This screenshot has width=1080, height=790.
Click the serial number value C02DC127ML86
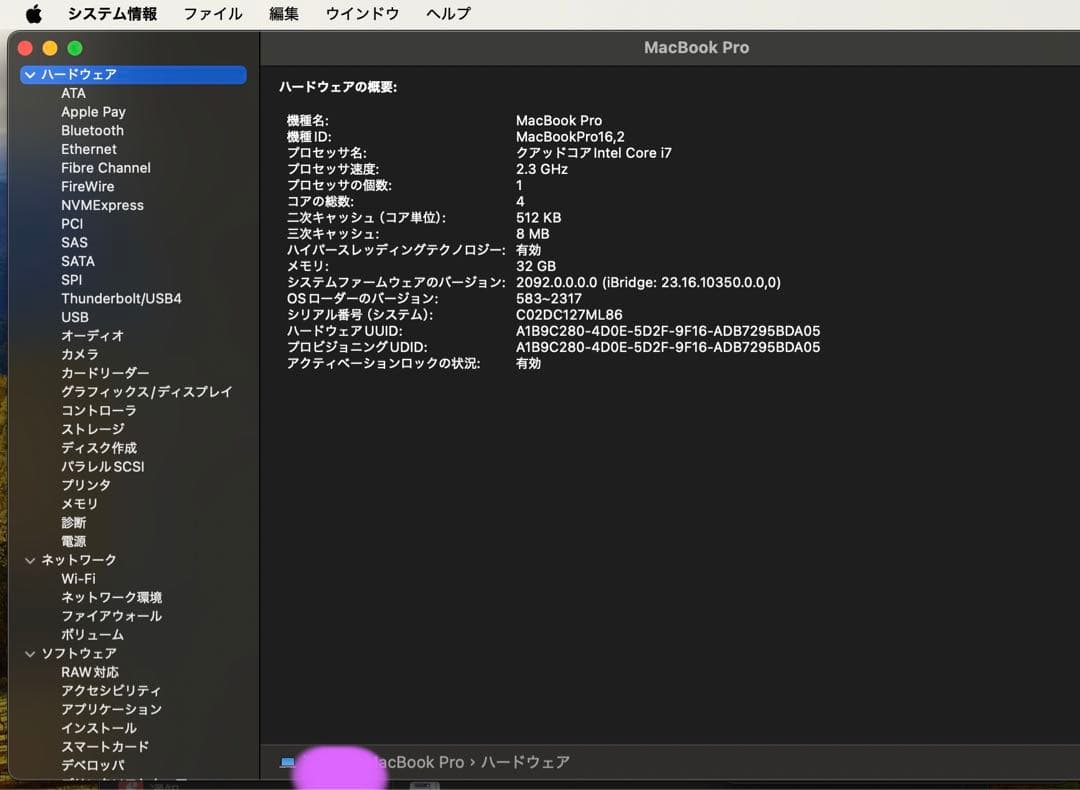pyautogui.click(x=569, y=315)
